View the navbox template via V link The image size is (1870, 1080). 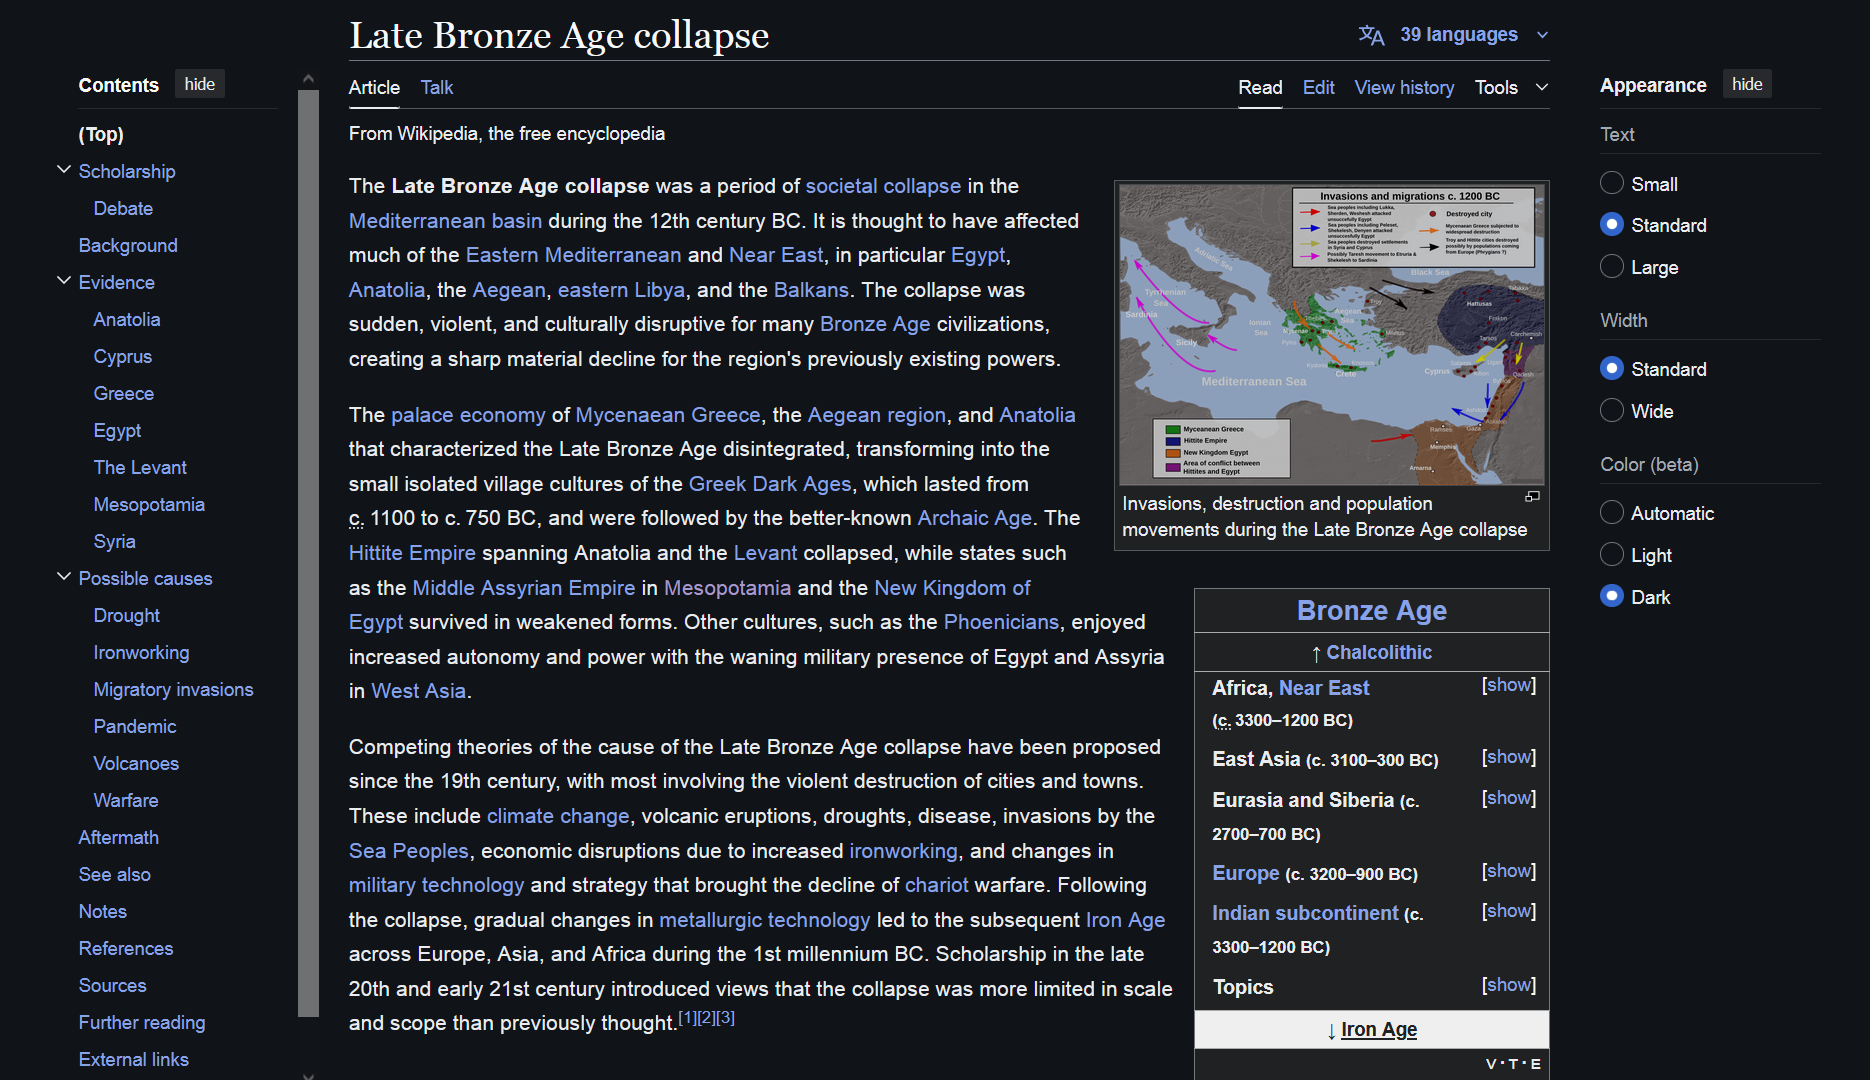click(1492, 1063)
